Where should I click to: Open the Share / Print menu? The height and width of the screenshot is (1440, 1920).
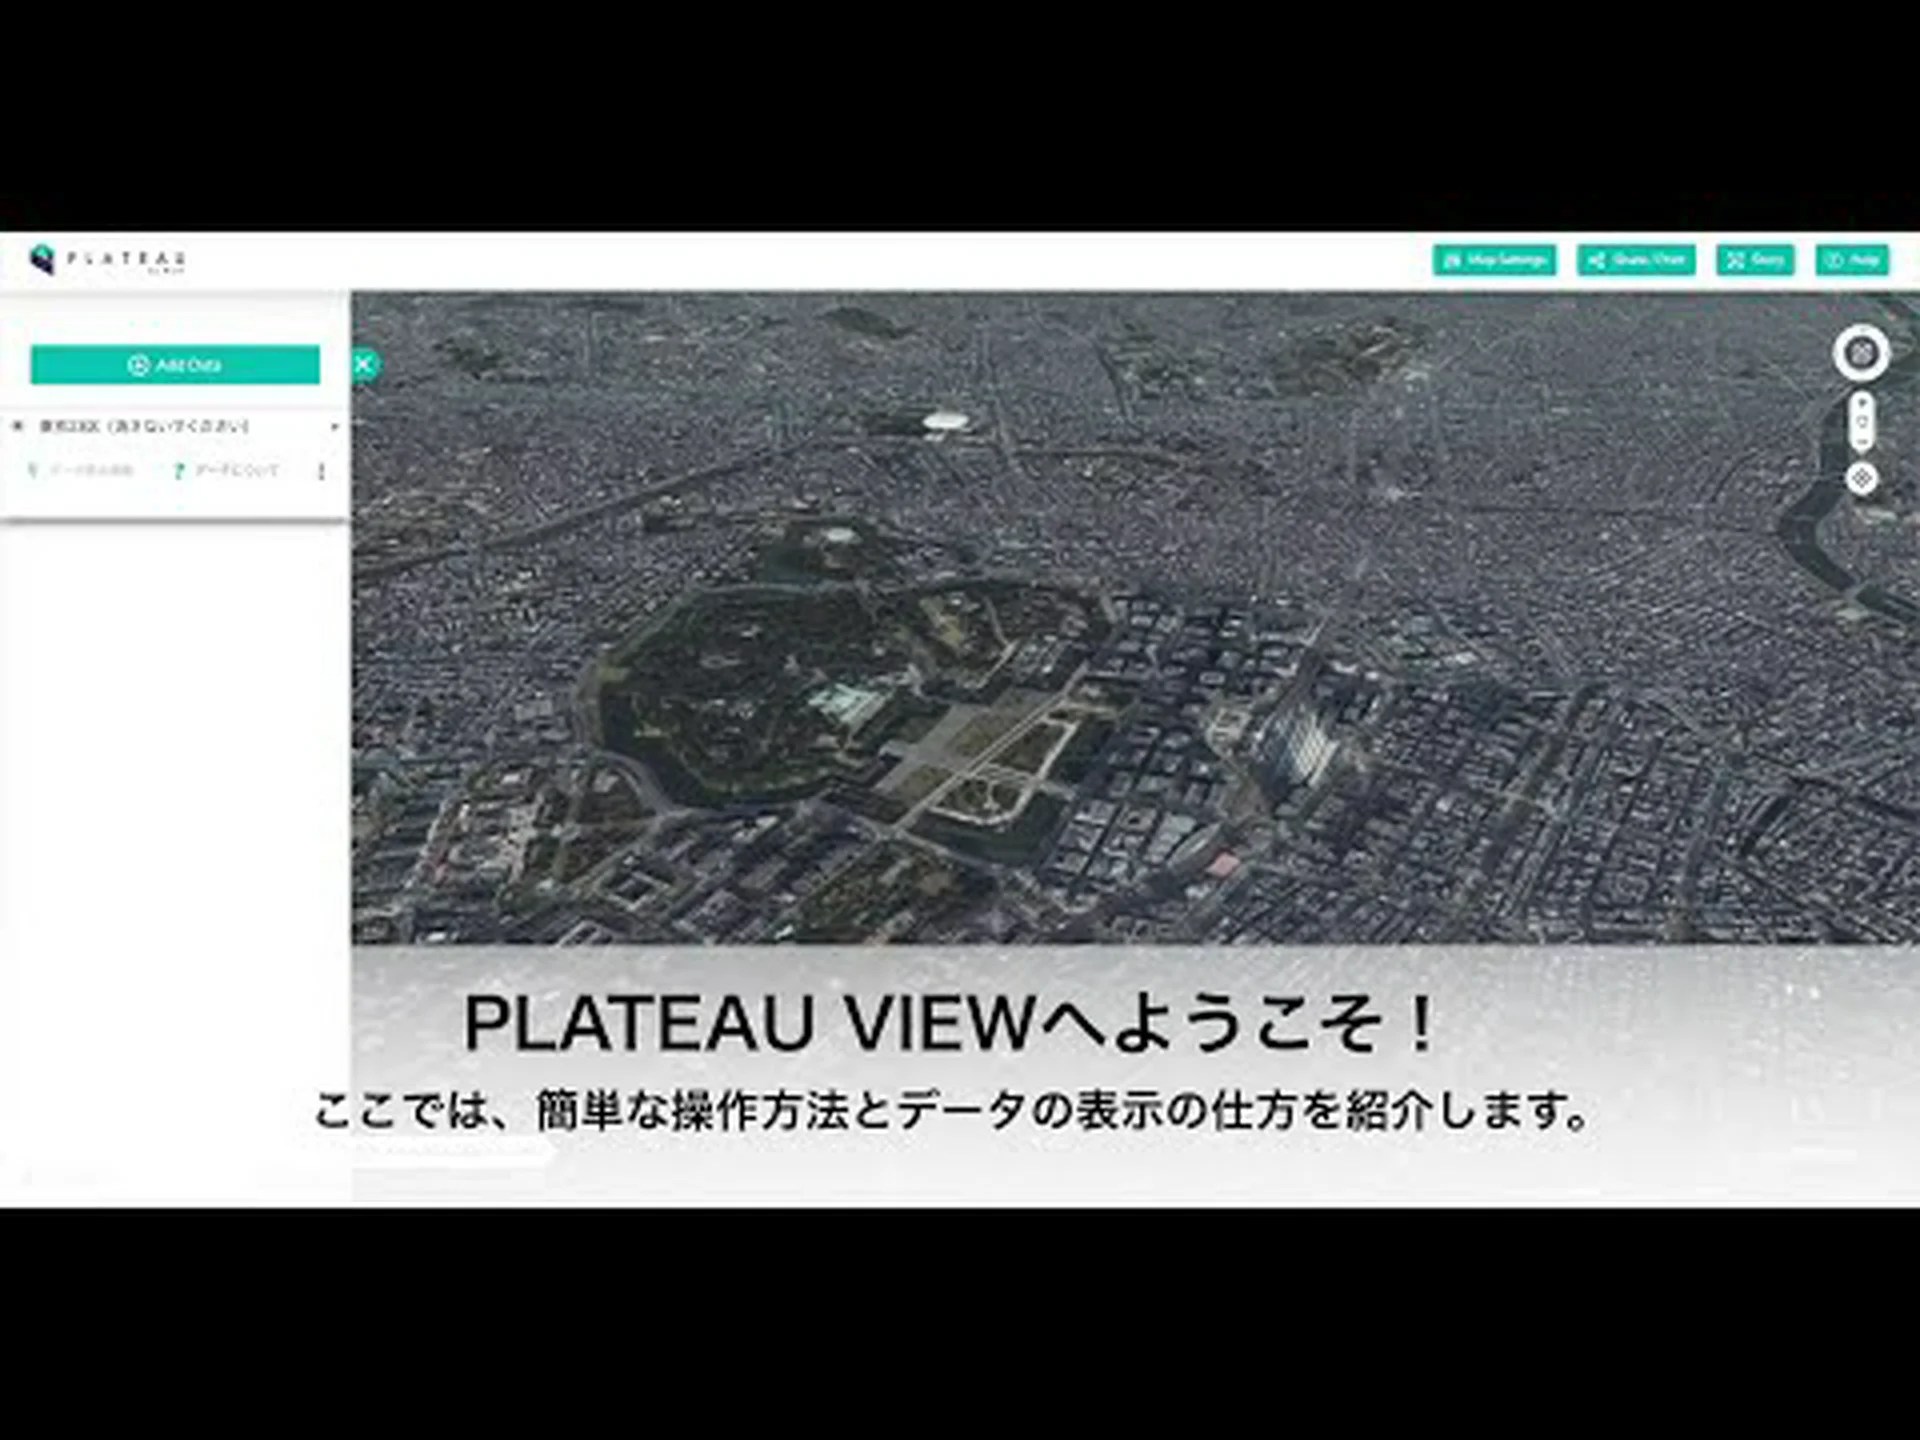[1636, 260]
